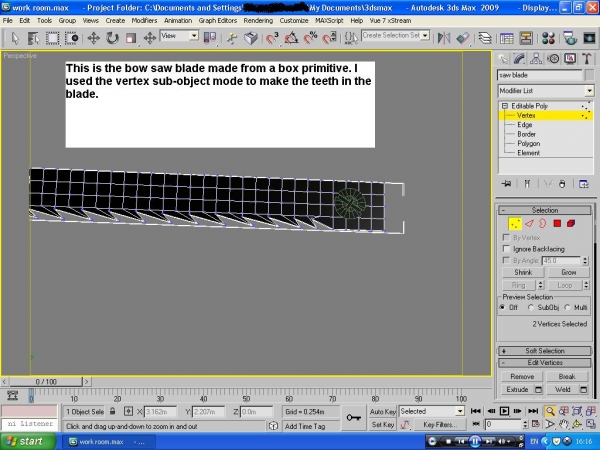Click Set Keys large key icon

pyautogui.click(x=354, y=417)
